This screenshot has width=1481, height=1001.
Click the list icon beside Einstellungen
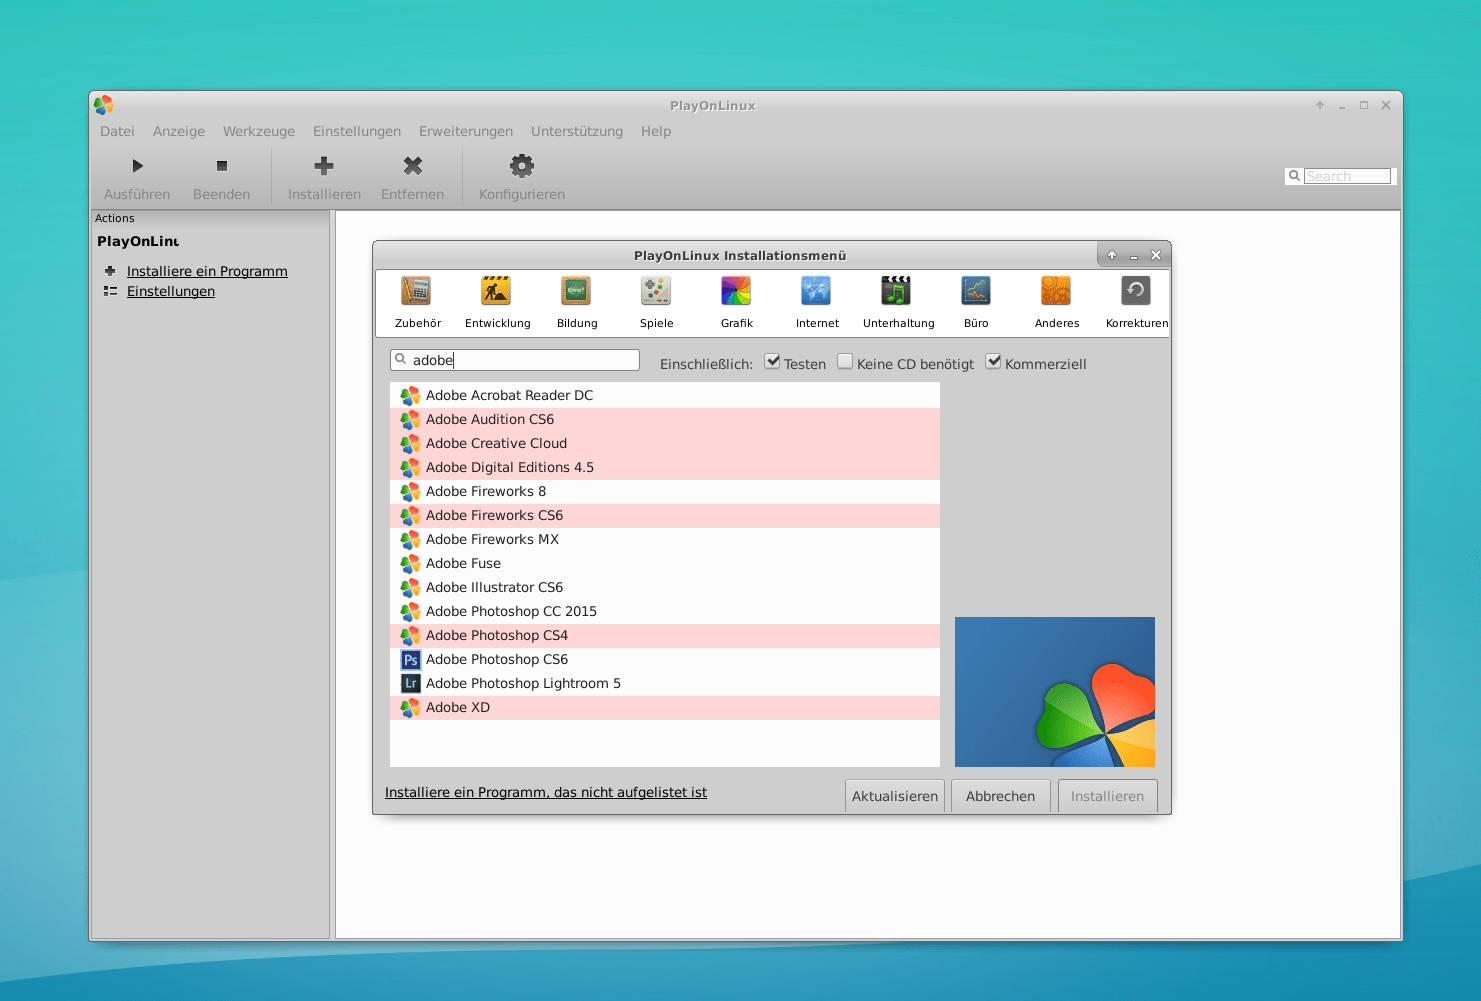click(110, 291)
